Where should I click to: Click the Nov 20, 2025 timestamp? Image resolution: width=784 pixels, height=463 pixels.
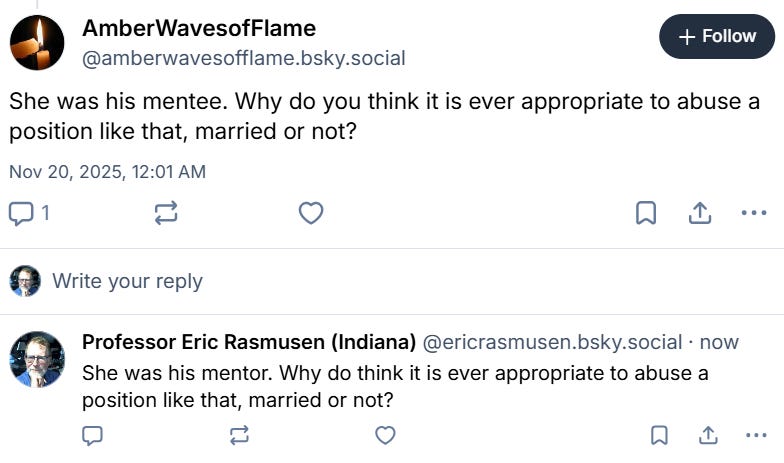pyautogui.click(x=107, y=171)
